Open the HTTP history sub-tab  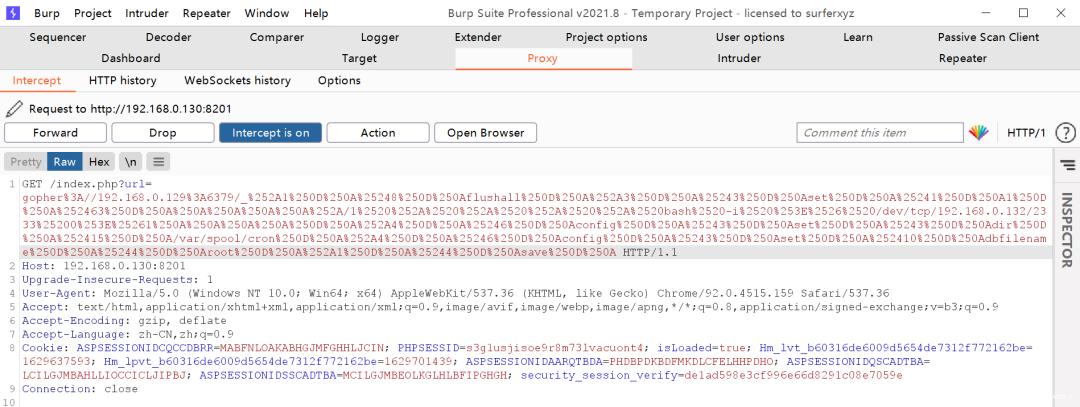(123, 81)
